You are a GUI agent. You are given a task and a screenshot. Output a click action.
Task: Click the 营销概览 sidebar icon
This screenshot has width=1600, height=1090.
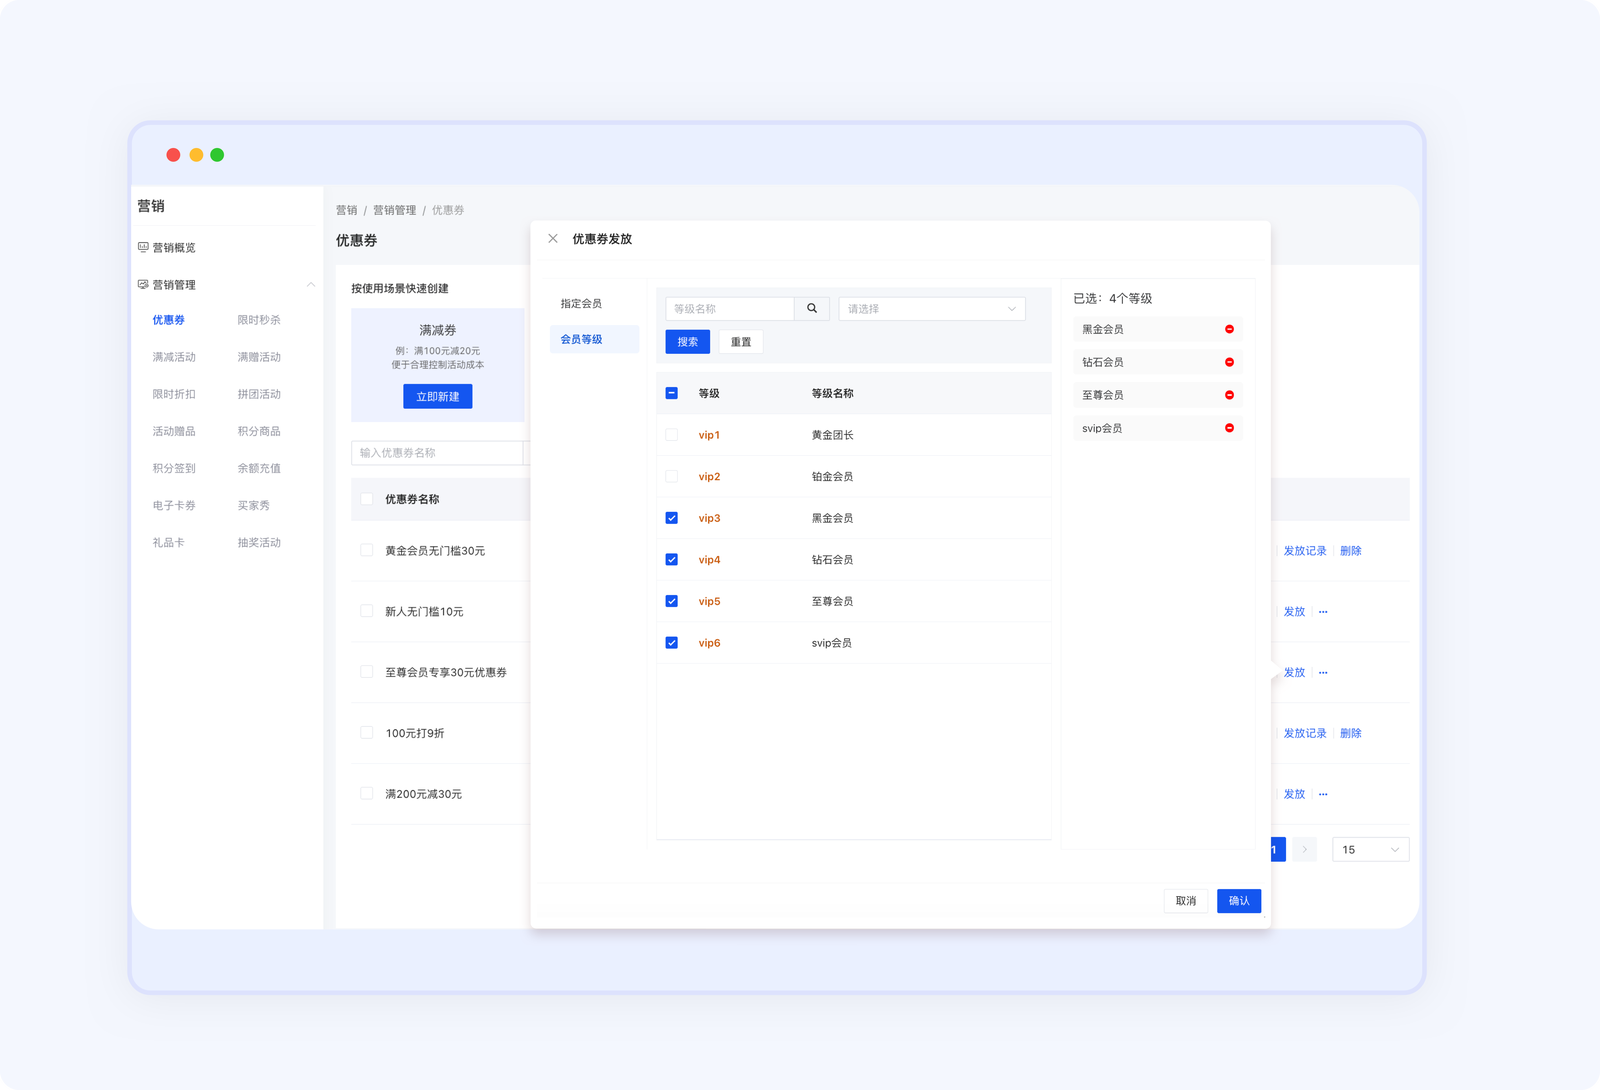point(143,247)
